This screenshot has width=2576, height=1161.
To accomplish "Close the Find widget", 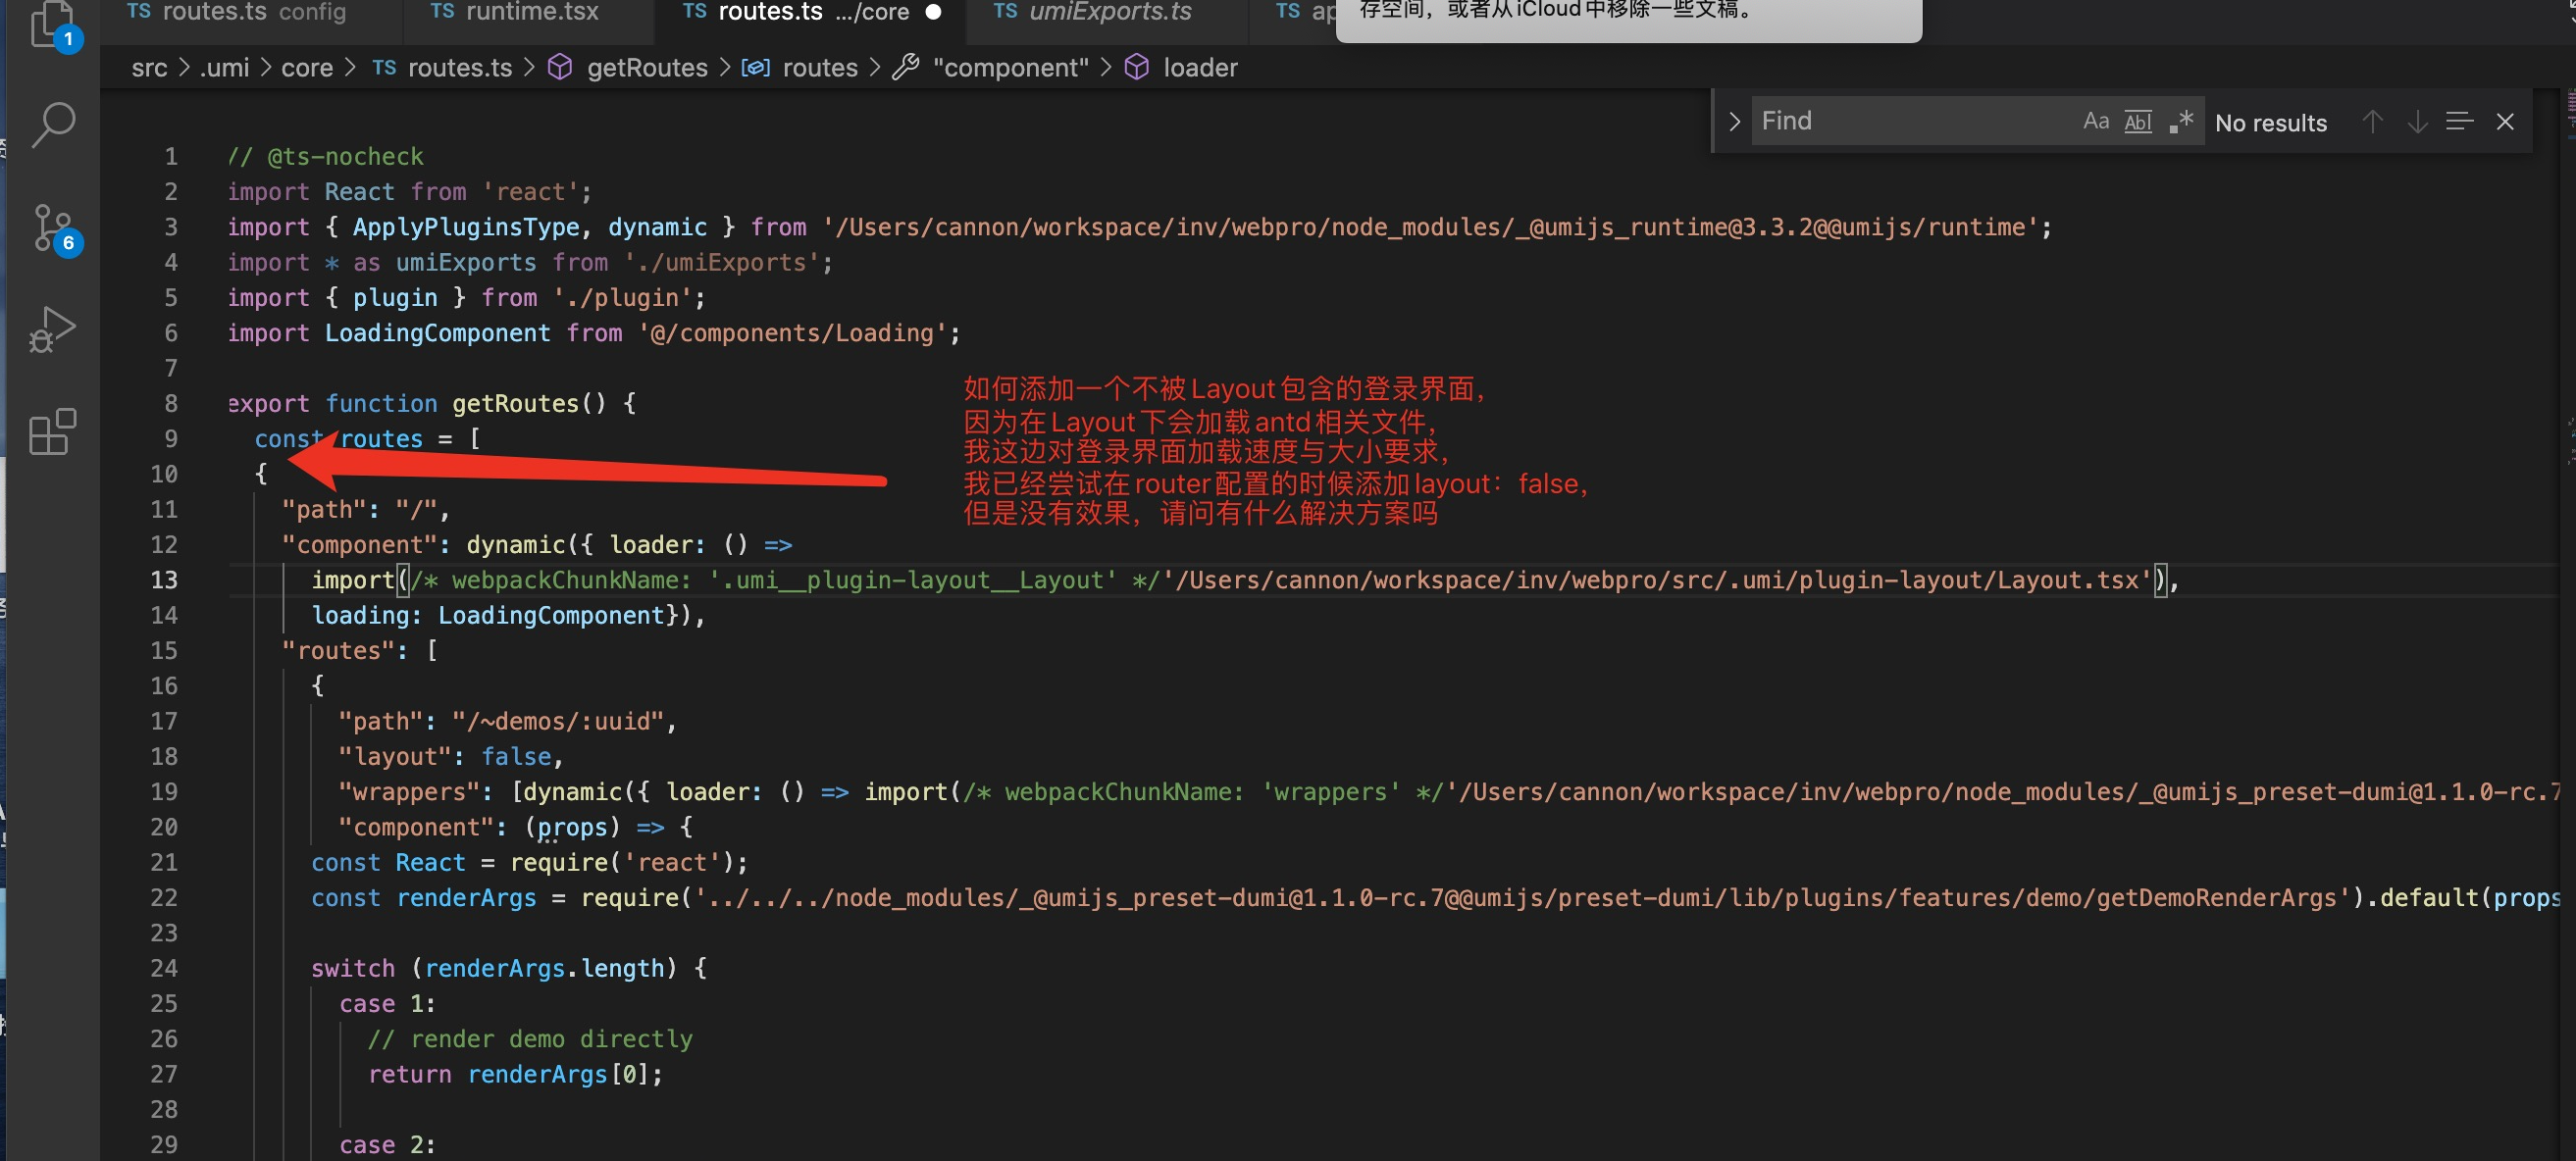I will tap(2506, 121).
